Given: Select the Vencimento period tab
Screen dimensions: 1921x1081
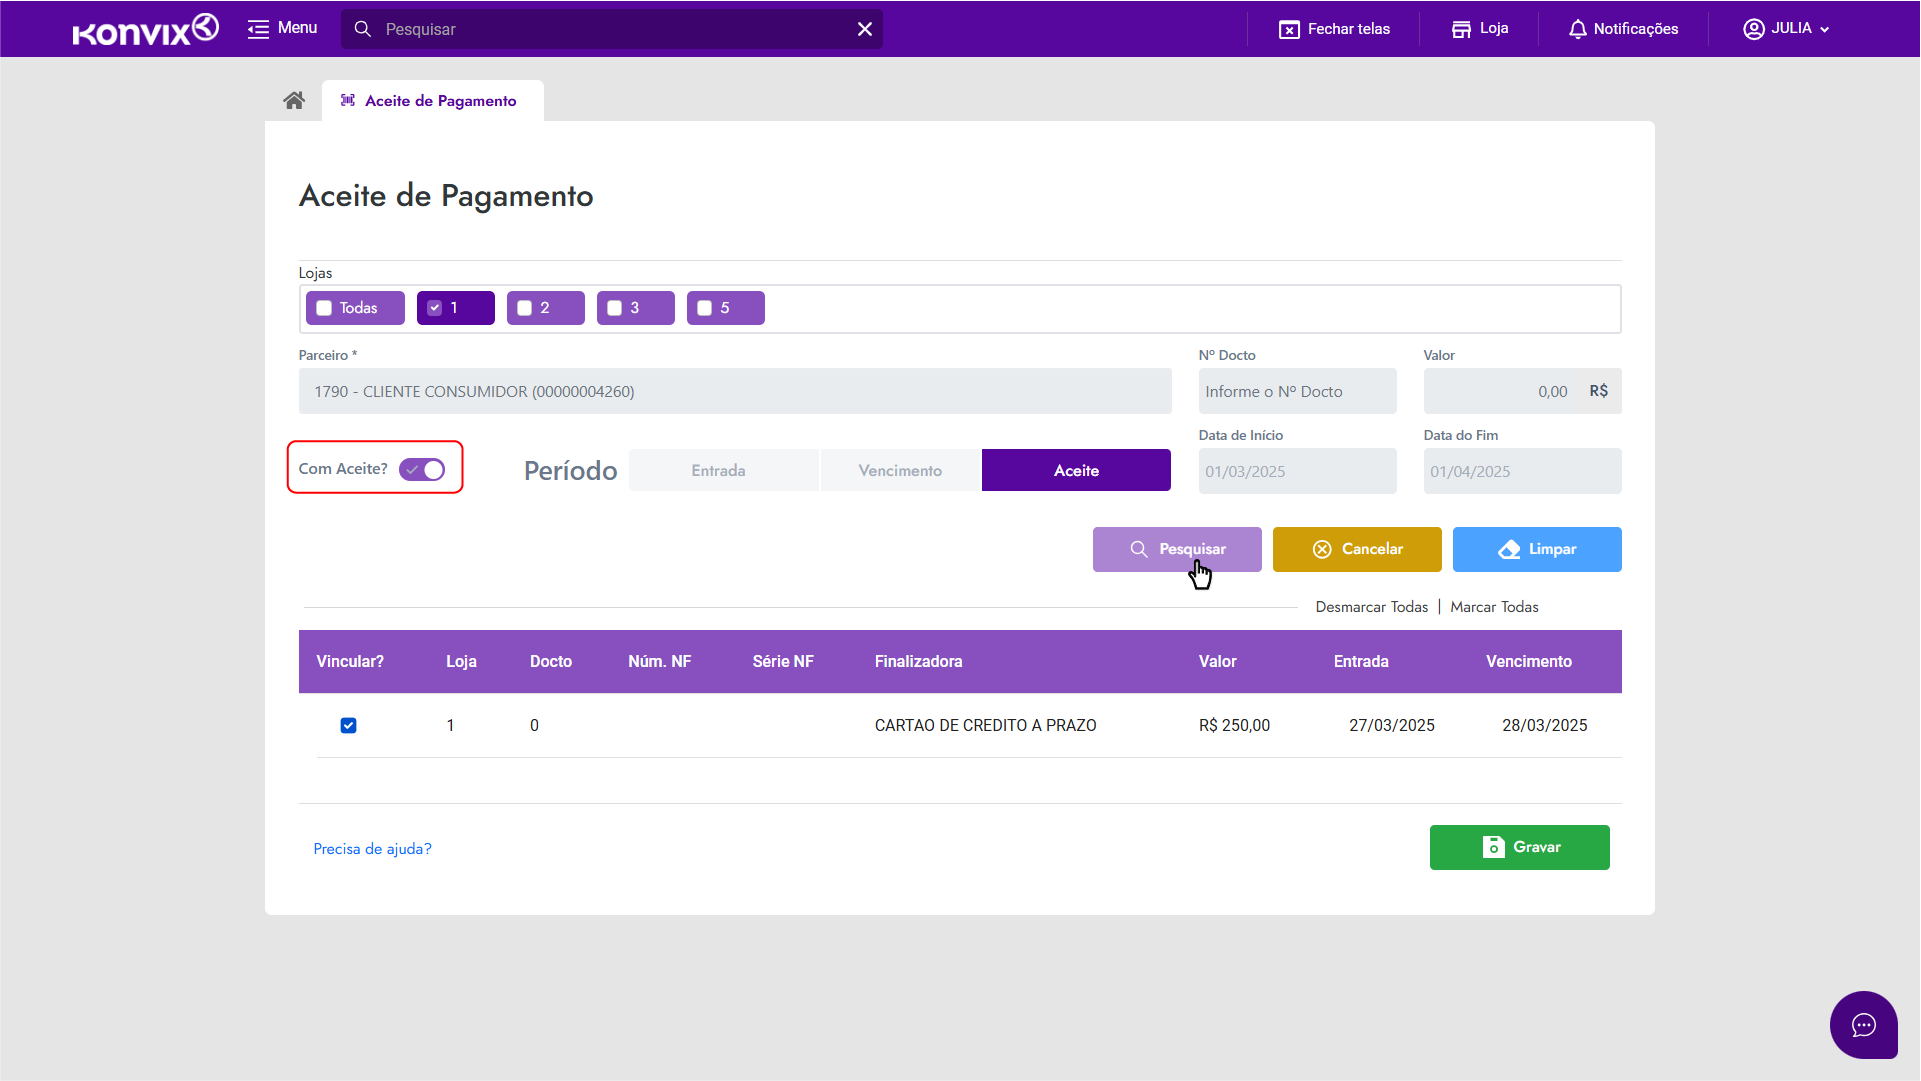Looking at the screenshot, I should click(900, 470).
